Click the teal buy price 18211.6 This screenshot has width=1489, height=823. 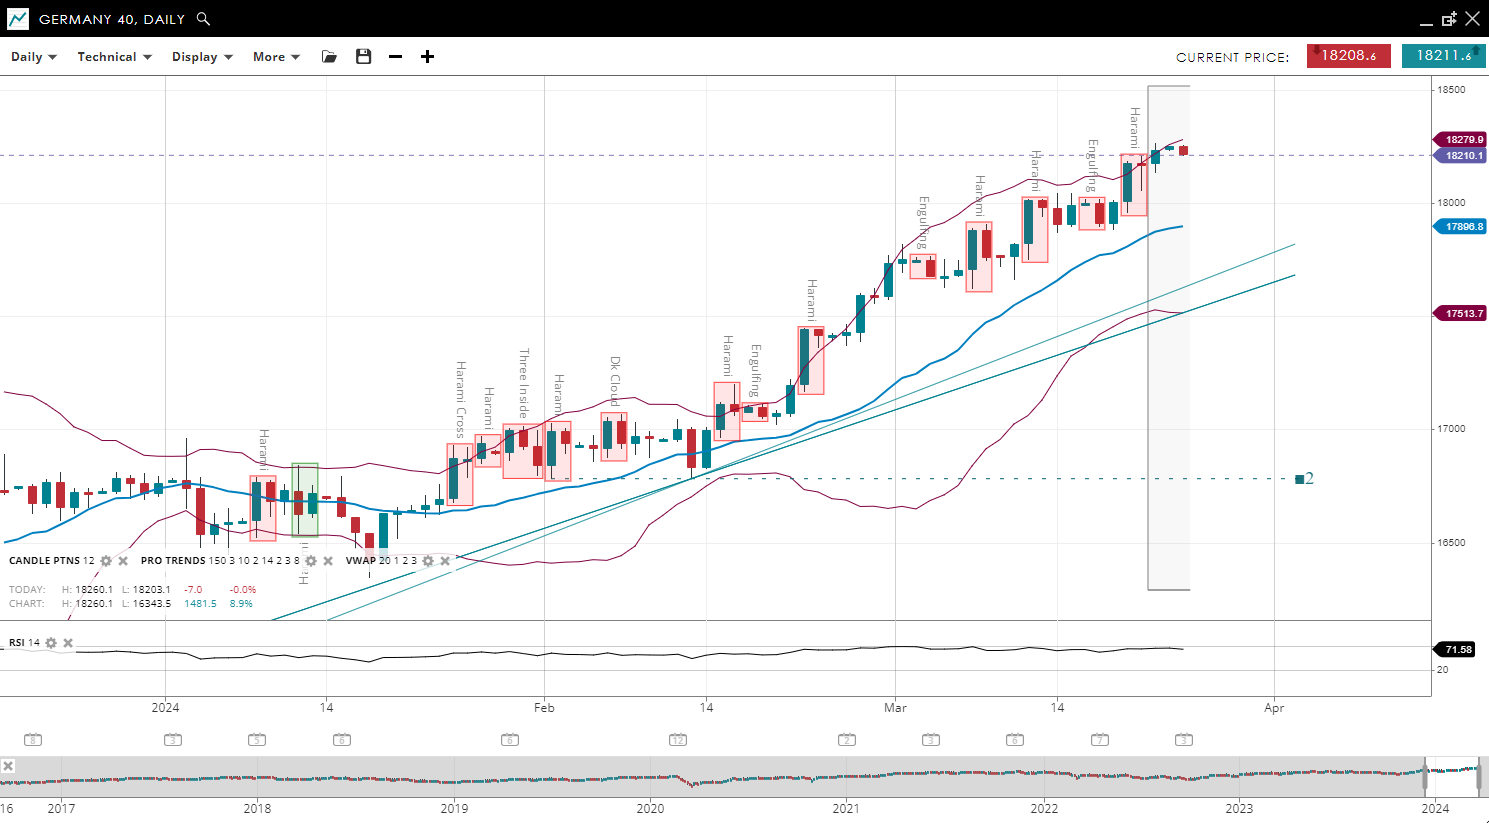point(1443,56)
